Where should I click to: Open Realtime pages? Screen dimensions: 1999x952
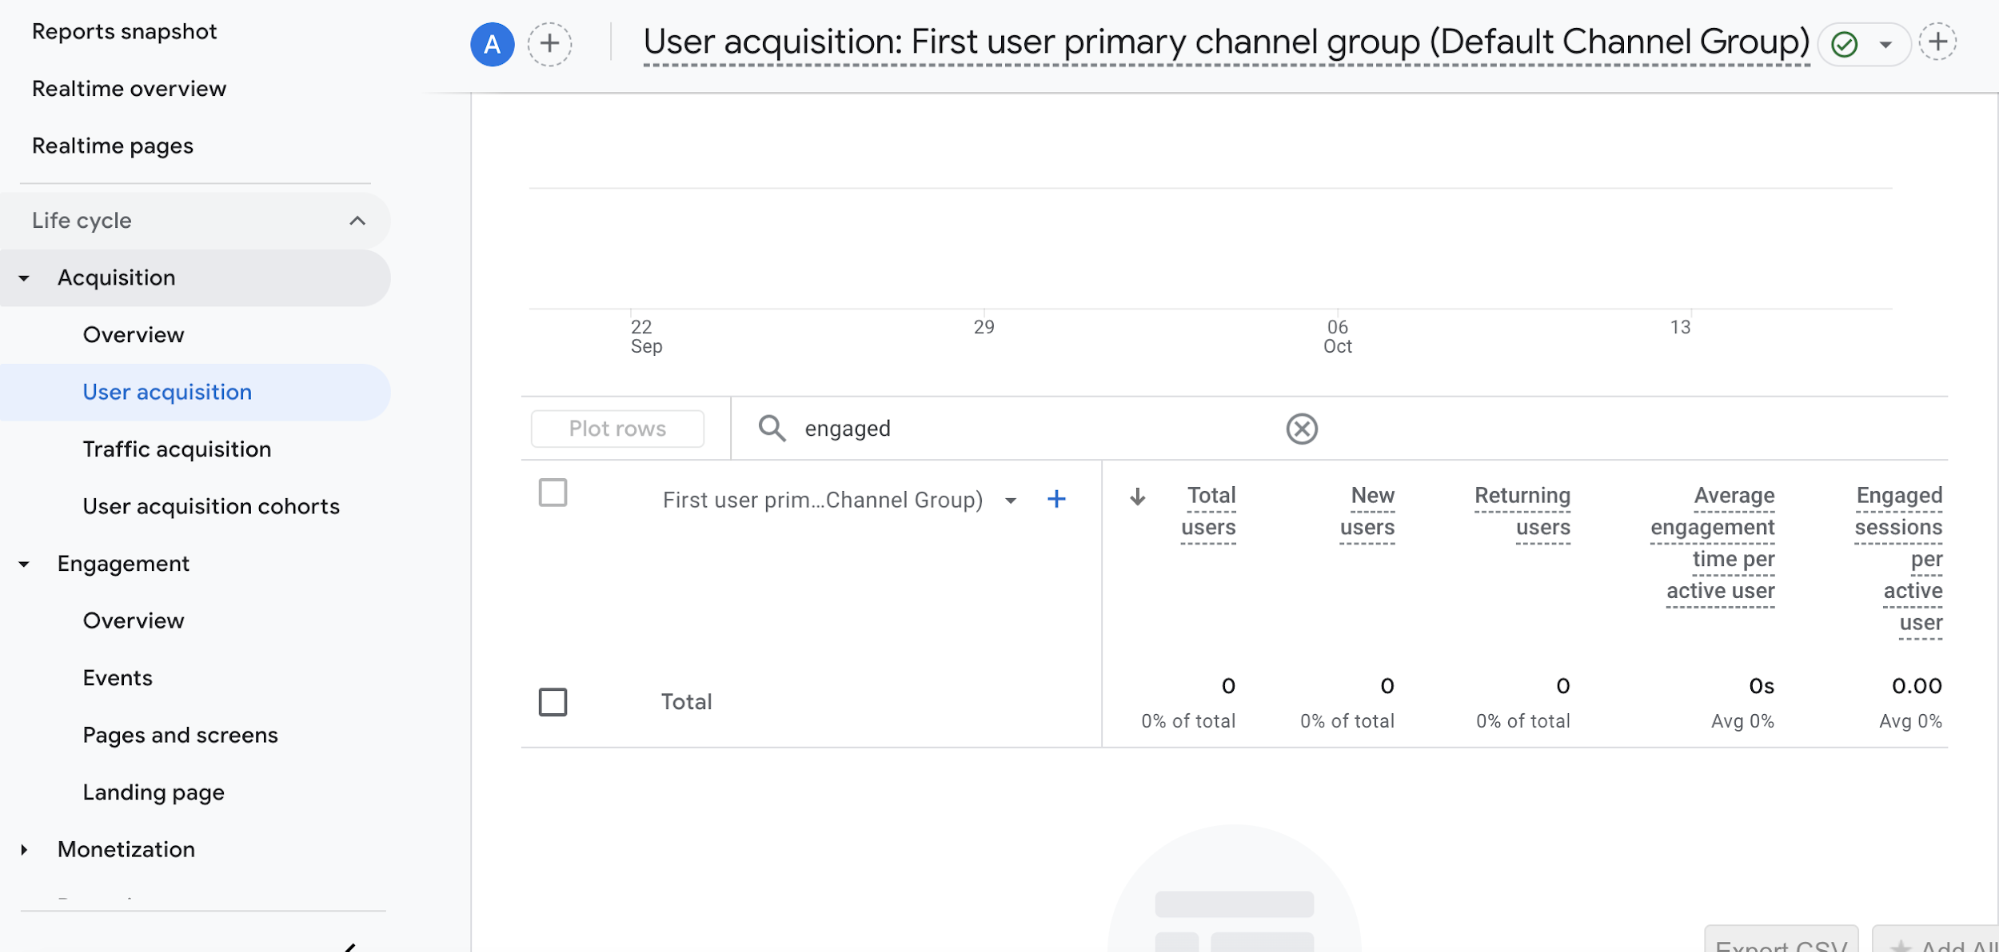point(113,146)
